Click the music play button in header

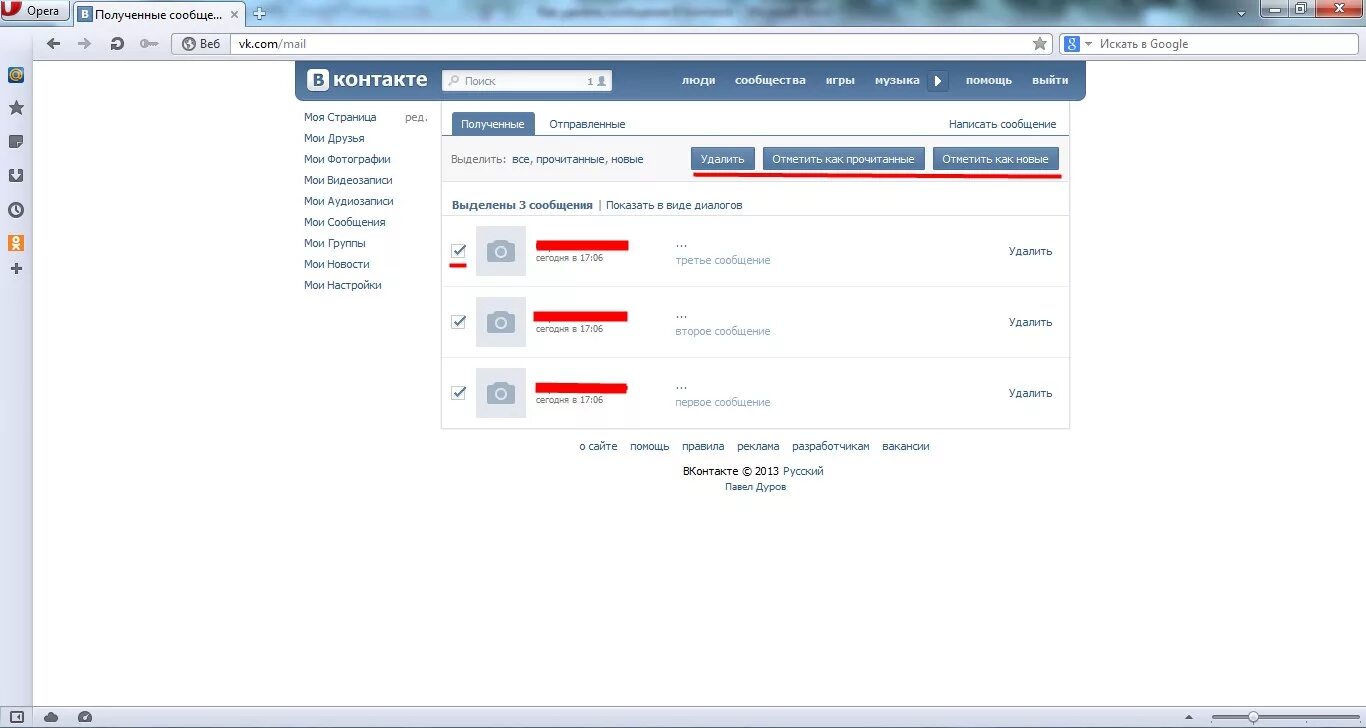click(x=937, y=81)
